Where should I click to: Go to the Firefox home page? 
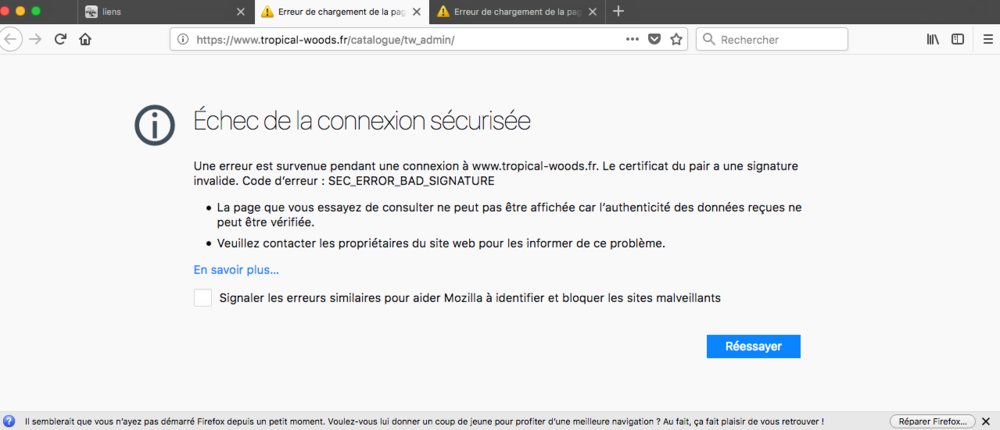pos(85,40)
